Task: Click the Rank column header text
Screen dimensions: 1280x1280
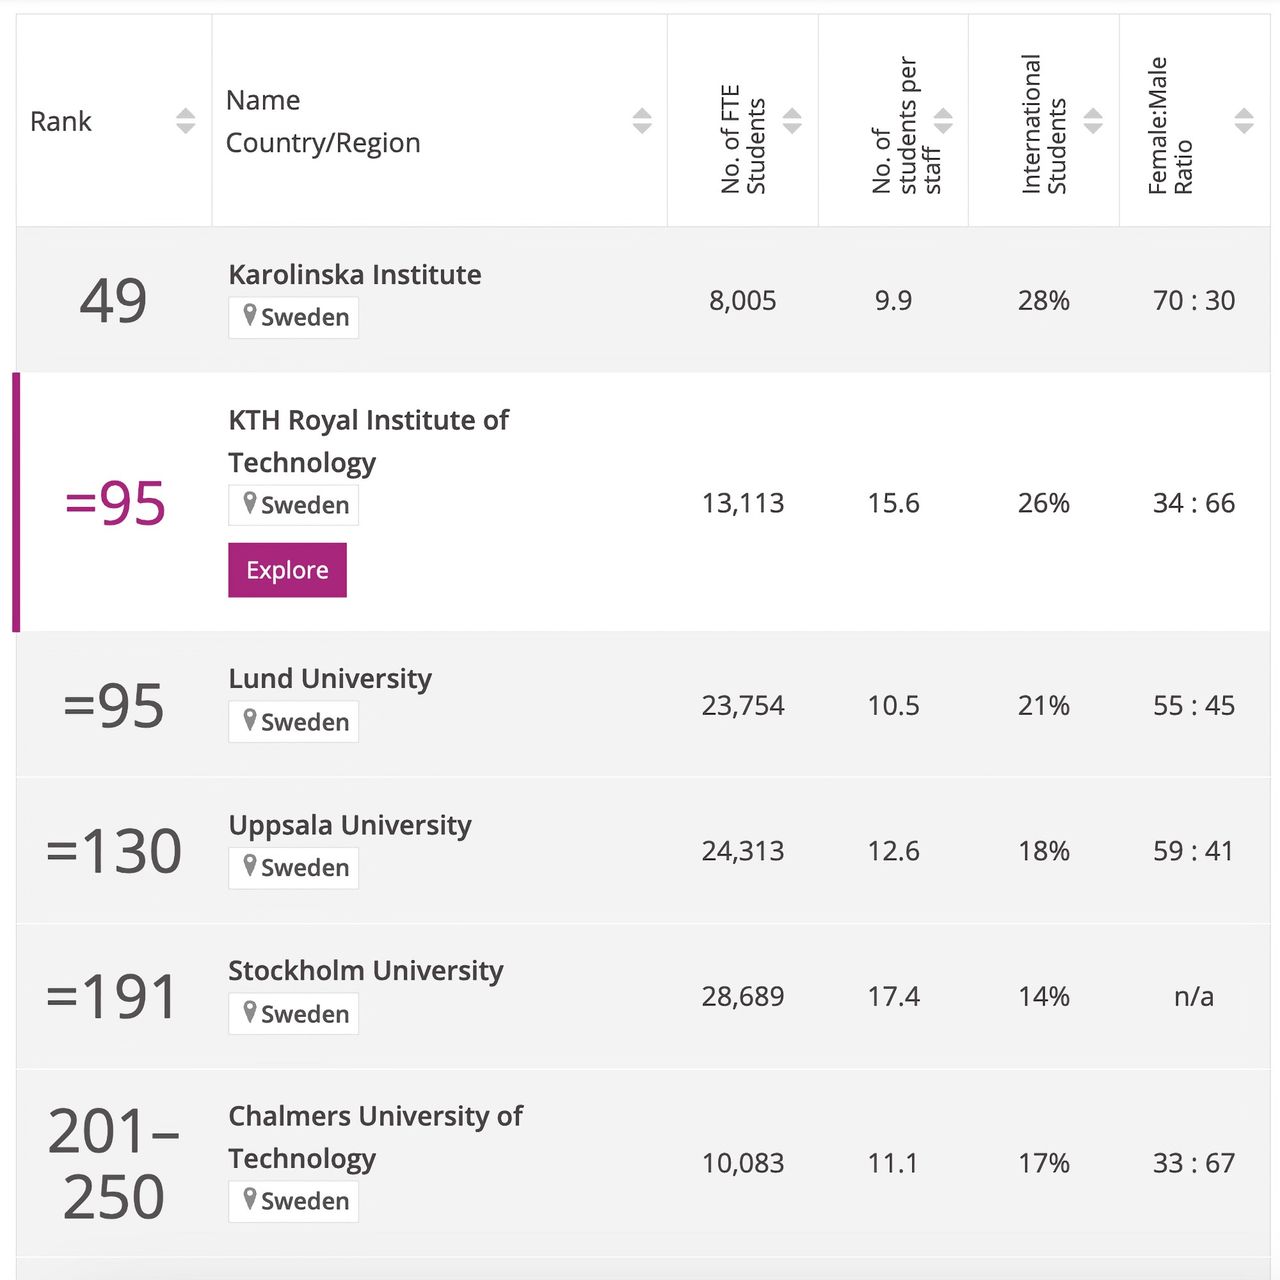Action: [x=61, y=121]
